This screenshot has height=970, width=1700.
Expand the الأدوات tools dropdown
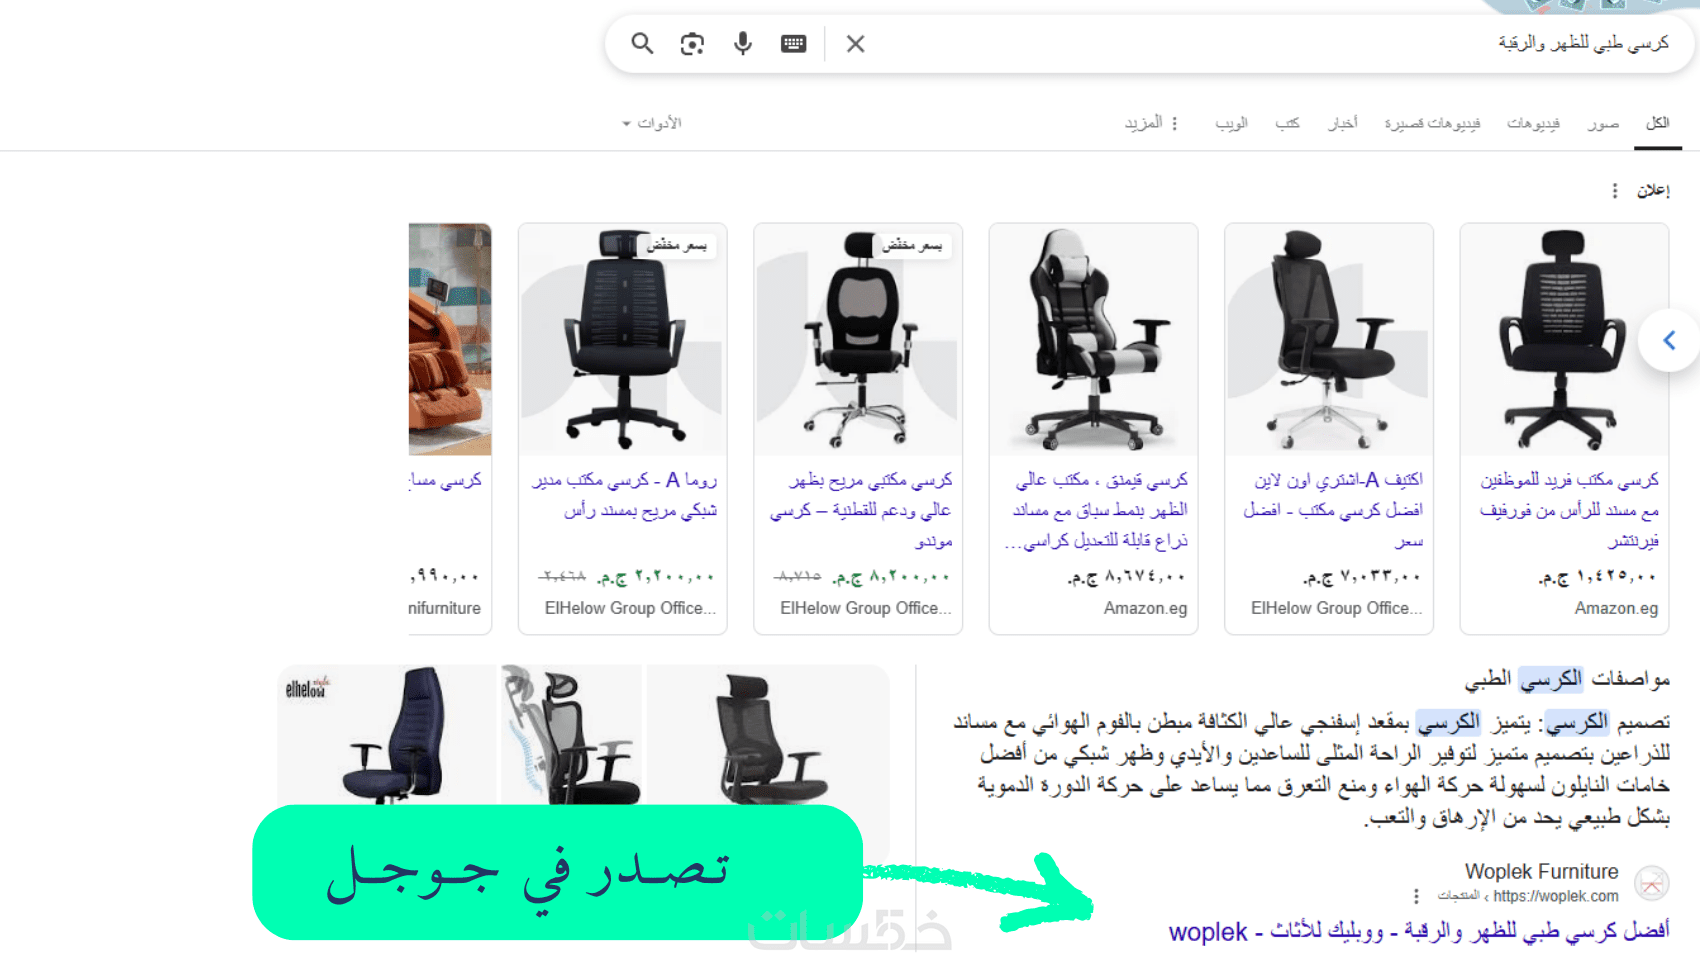(651, 123)
